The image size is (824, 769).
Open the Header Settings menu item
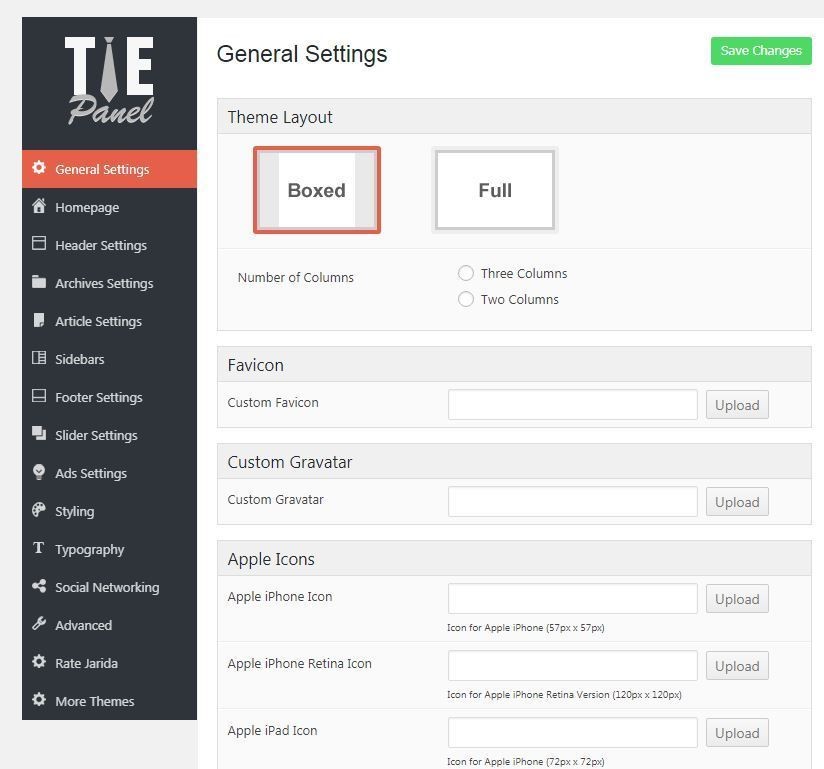(x=100, y=245)
